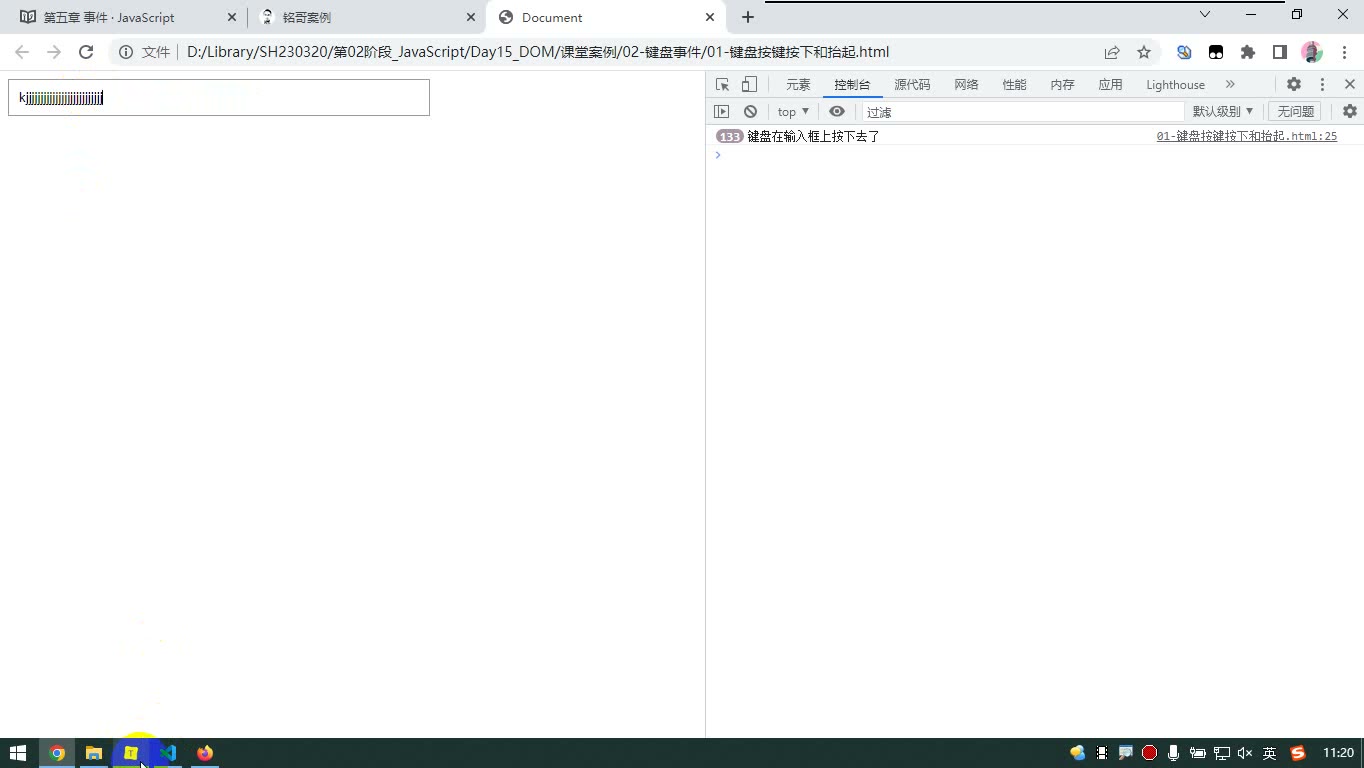The image size is (1364, 768).
Task: Reload the current page
Action: click(x=86, y=52)
